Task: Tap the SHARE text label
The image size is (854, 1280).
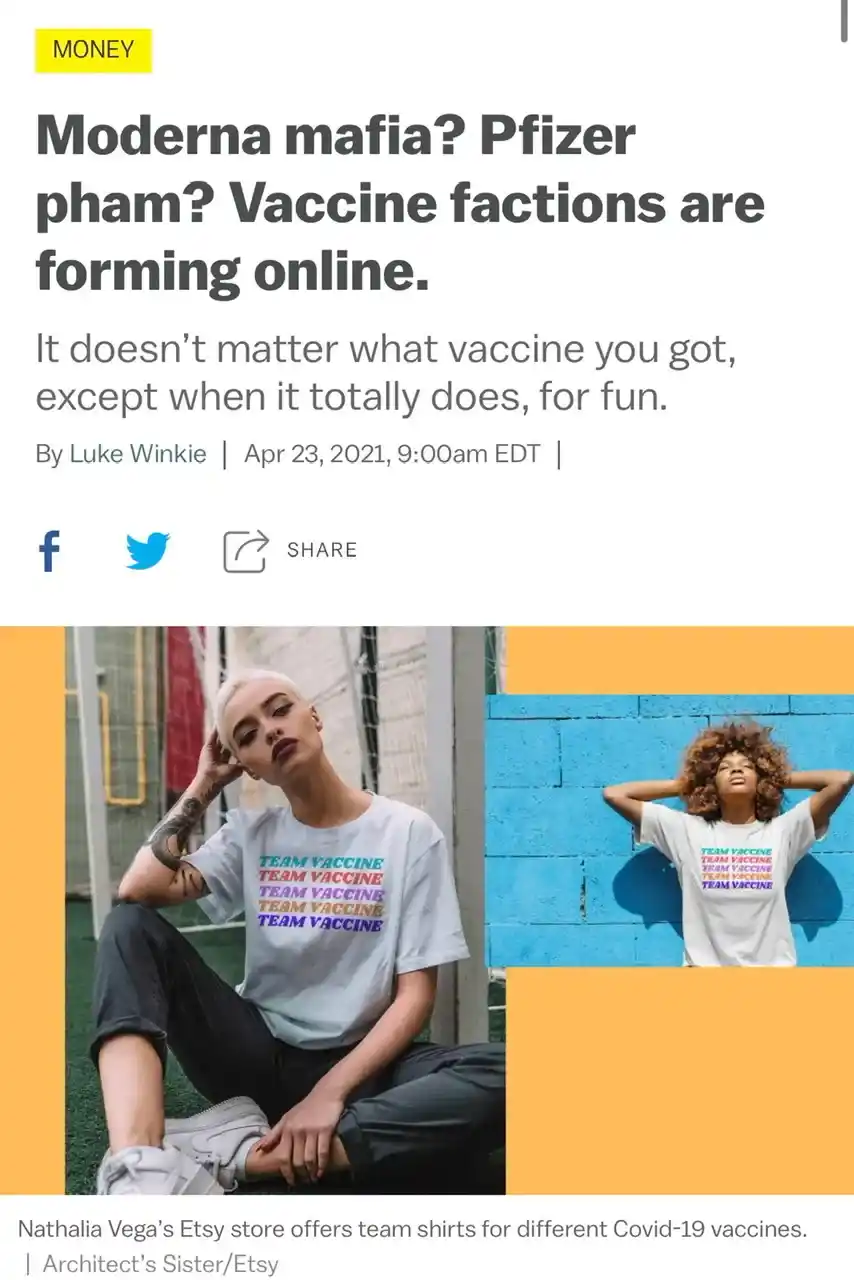Action: click(321, 550)
